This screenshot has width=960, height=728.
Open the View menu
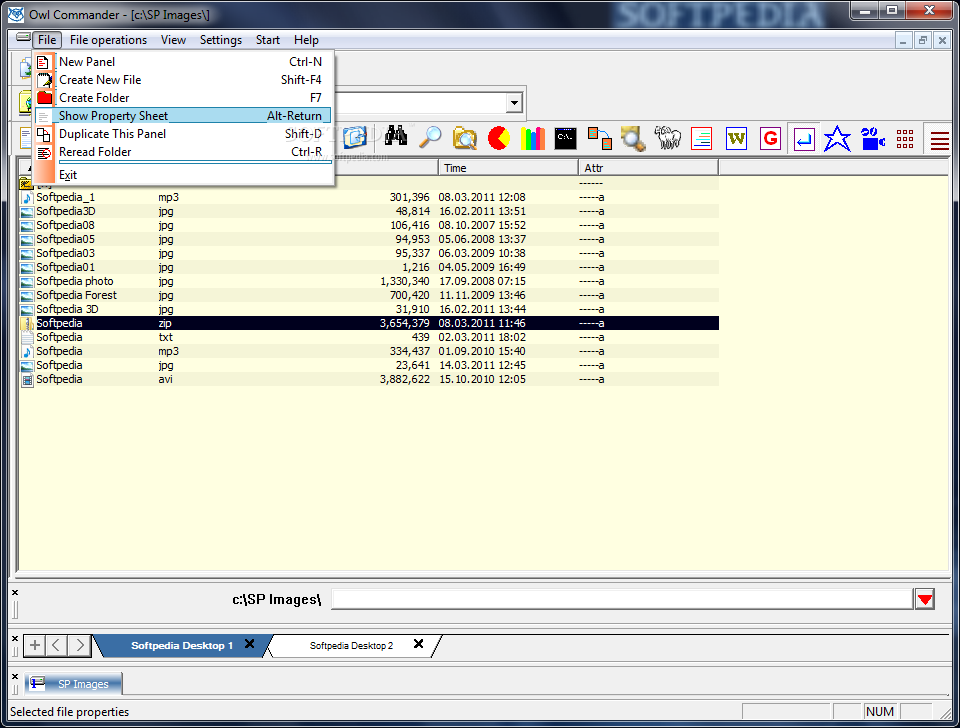[x=173, y=40]
